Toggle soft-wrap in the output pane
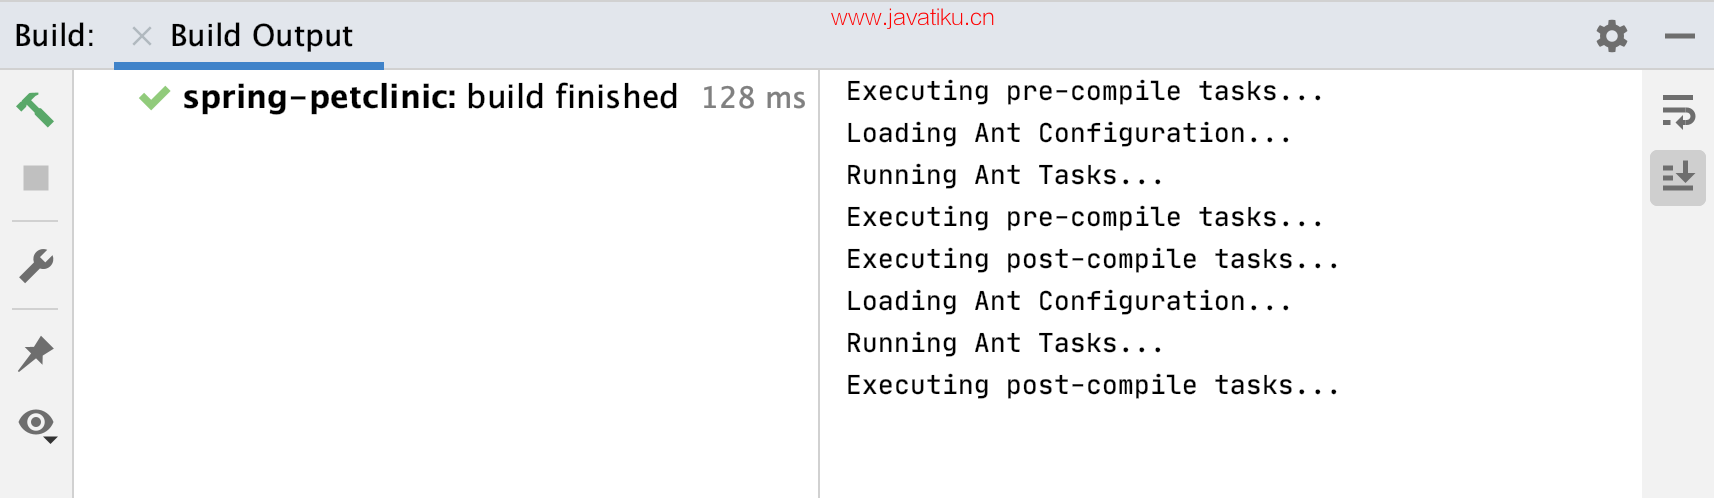The image size is (1714, 498). [x=1678, y=112]
